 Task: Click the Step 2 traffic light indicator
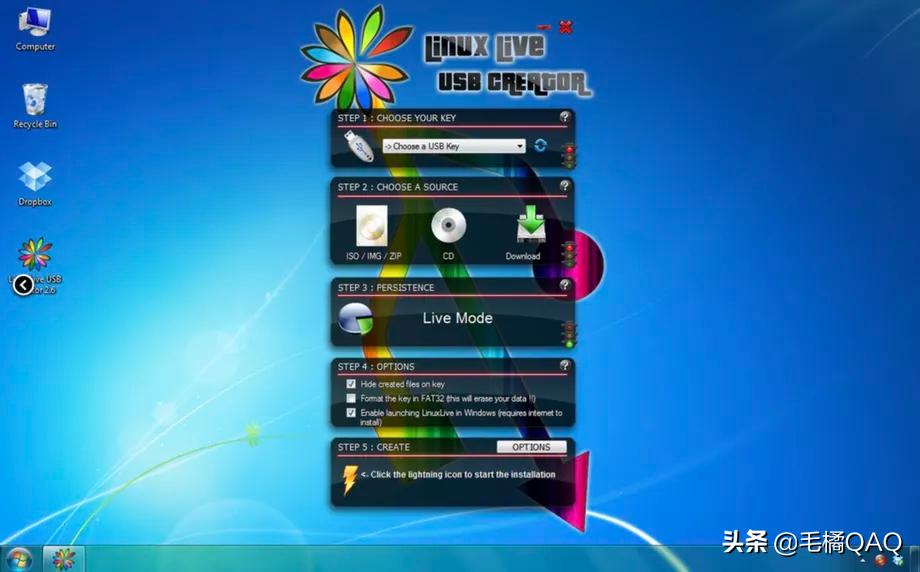(x=569, y=255)
